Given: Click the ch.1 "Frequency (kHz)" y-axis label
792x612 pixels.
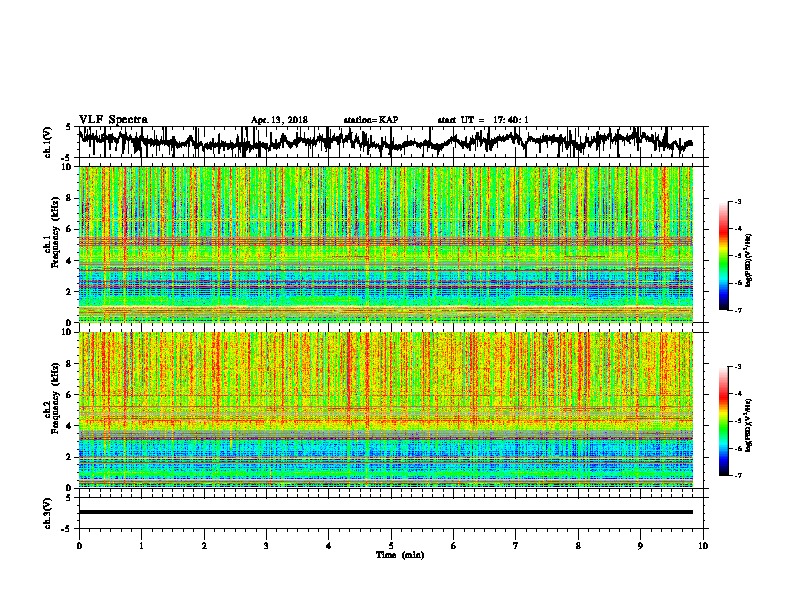Looking at the screenshot, I should point(55,233).
